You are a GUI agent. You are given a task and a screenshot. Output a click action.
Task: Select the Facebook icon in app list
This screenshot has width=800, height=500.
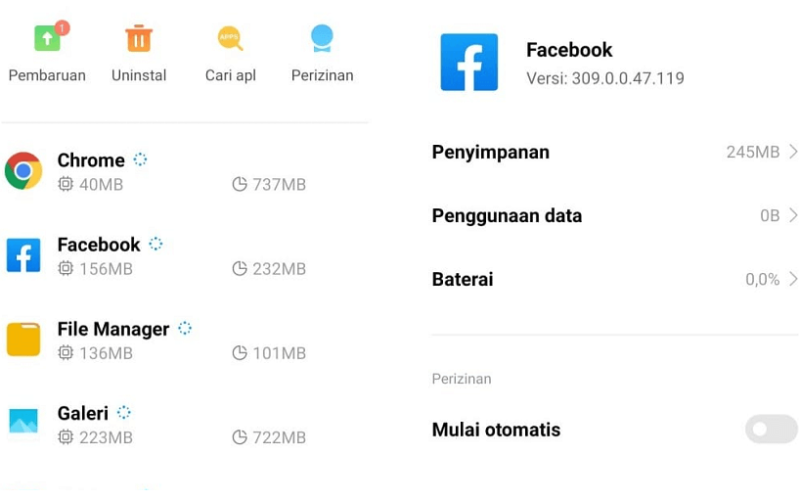[23, 255]
